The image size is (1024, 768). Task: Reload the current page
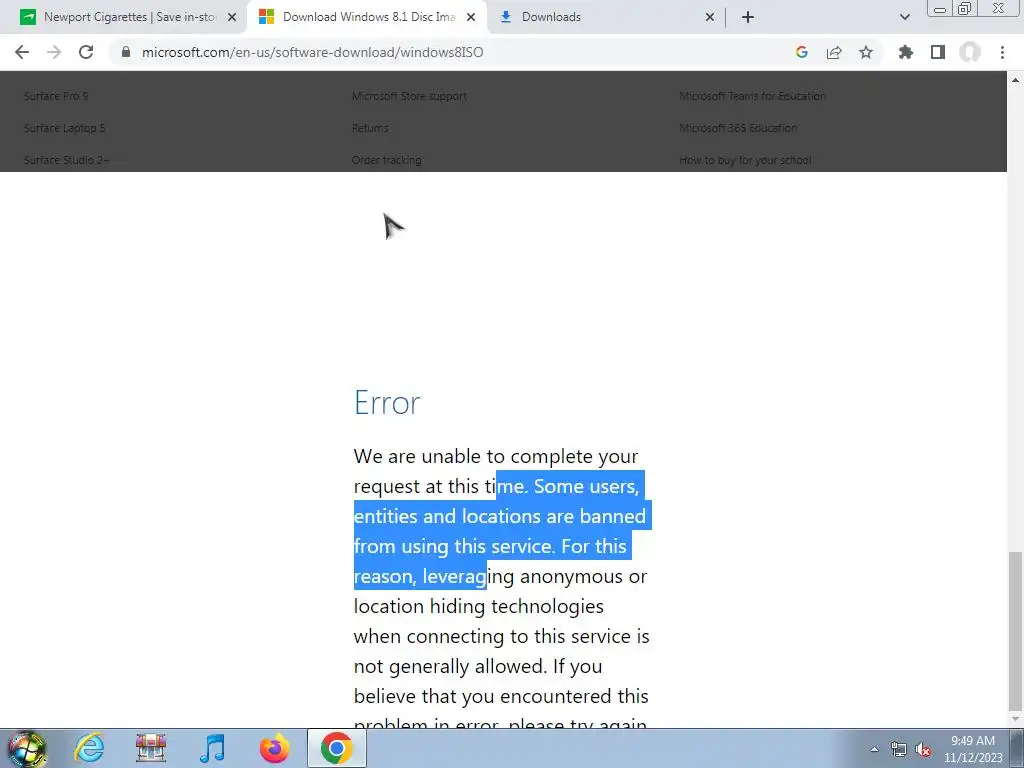coord(86,52)
